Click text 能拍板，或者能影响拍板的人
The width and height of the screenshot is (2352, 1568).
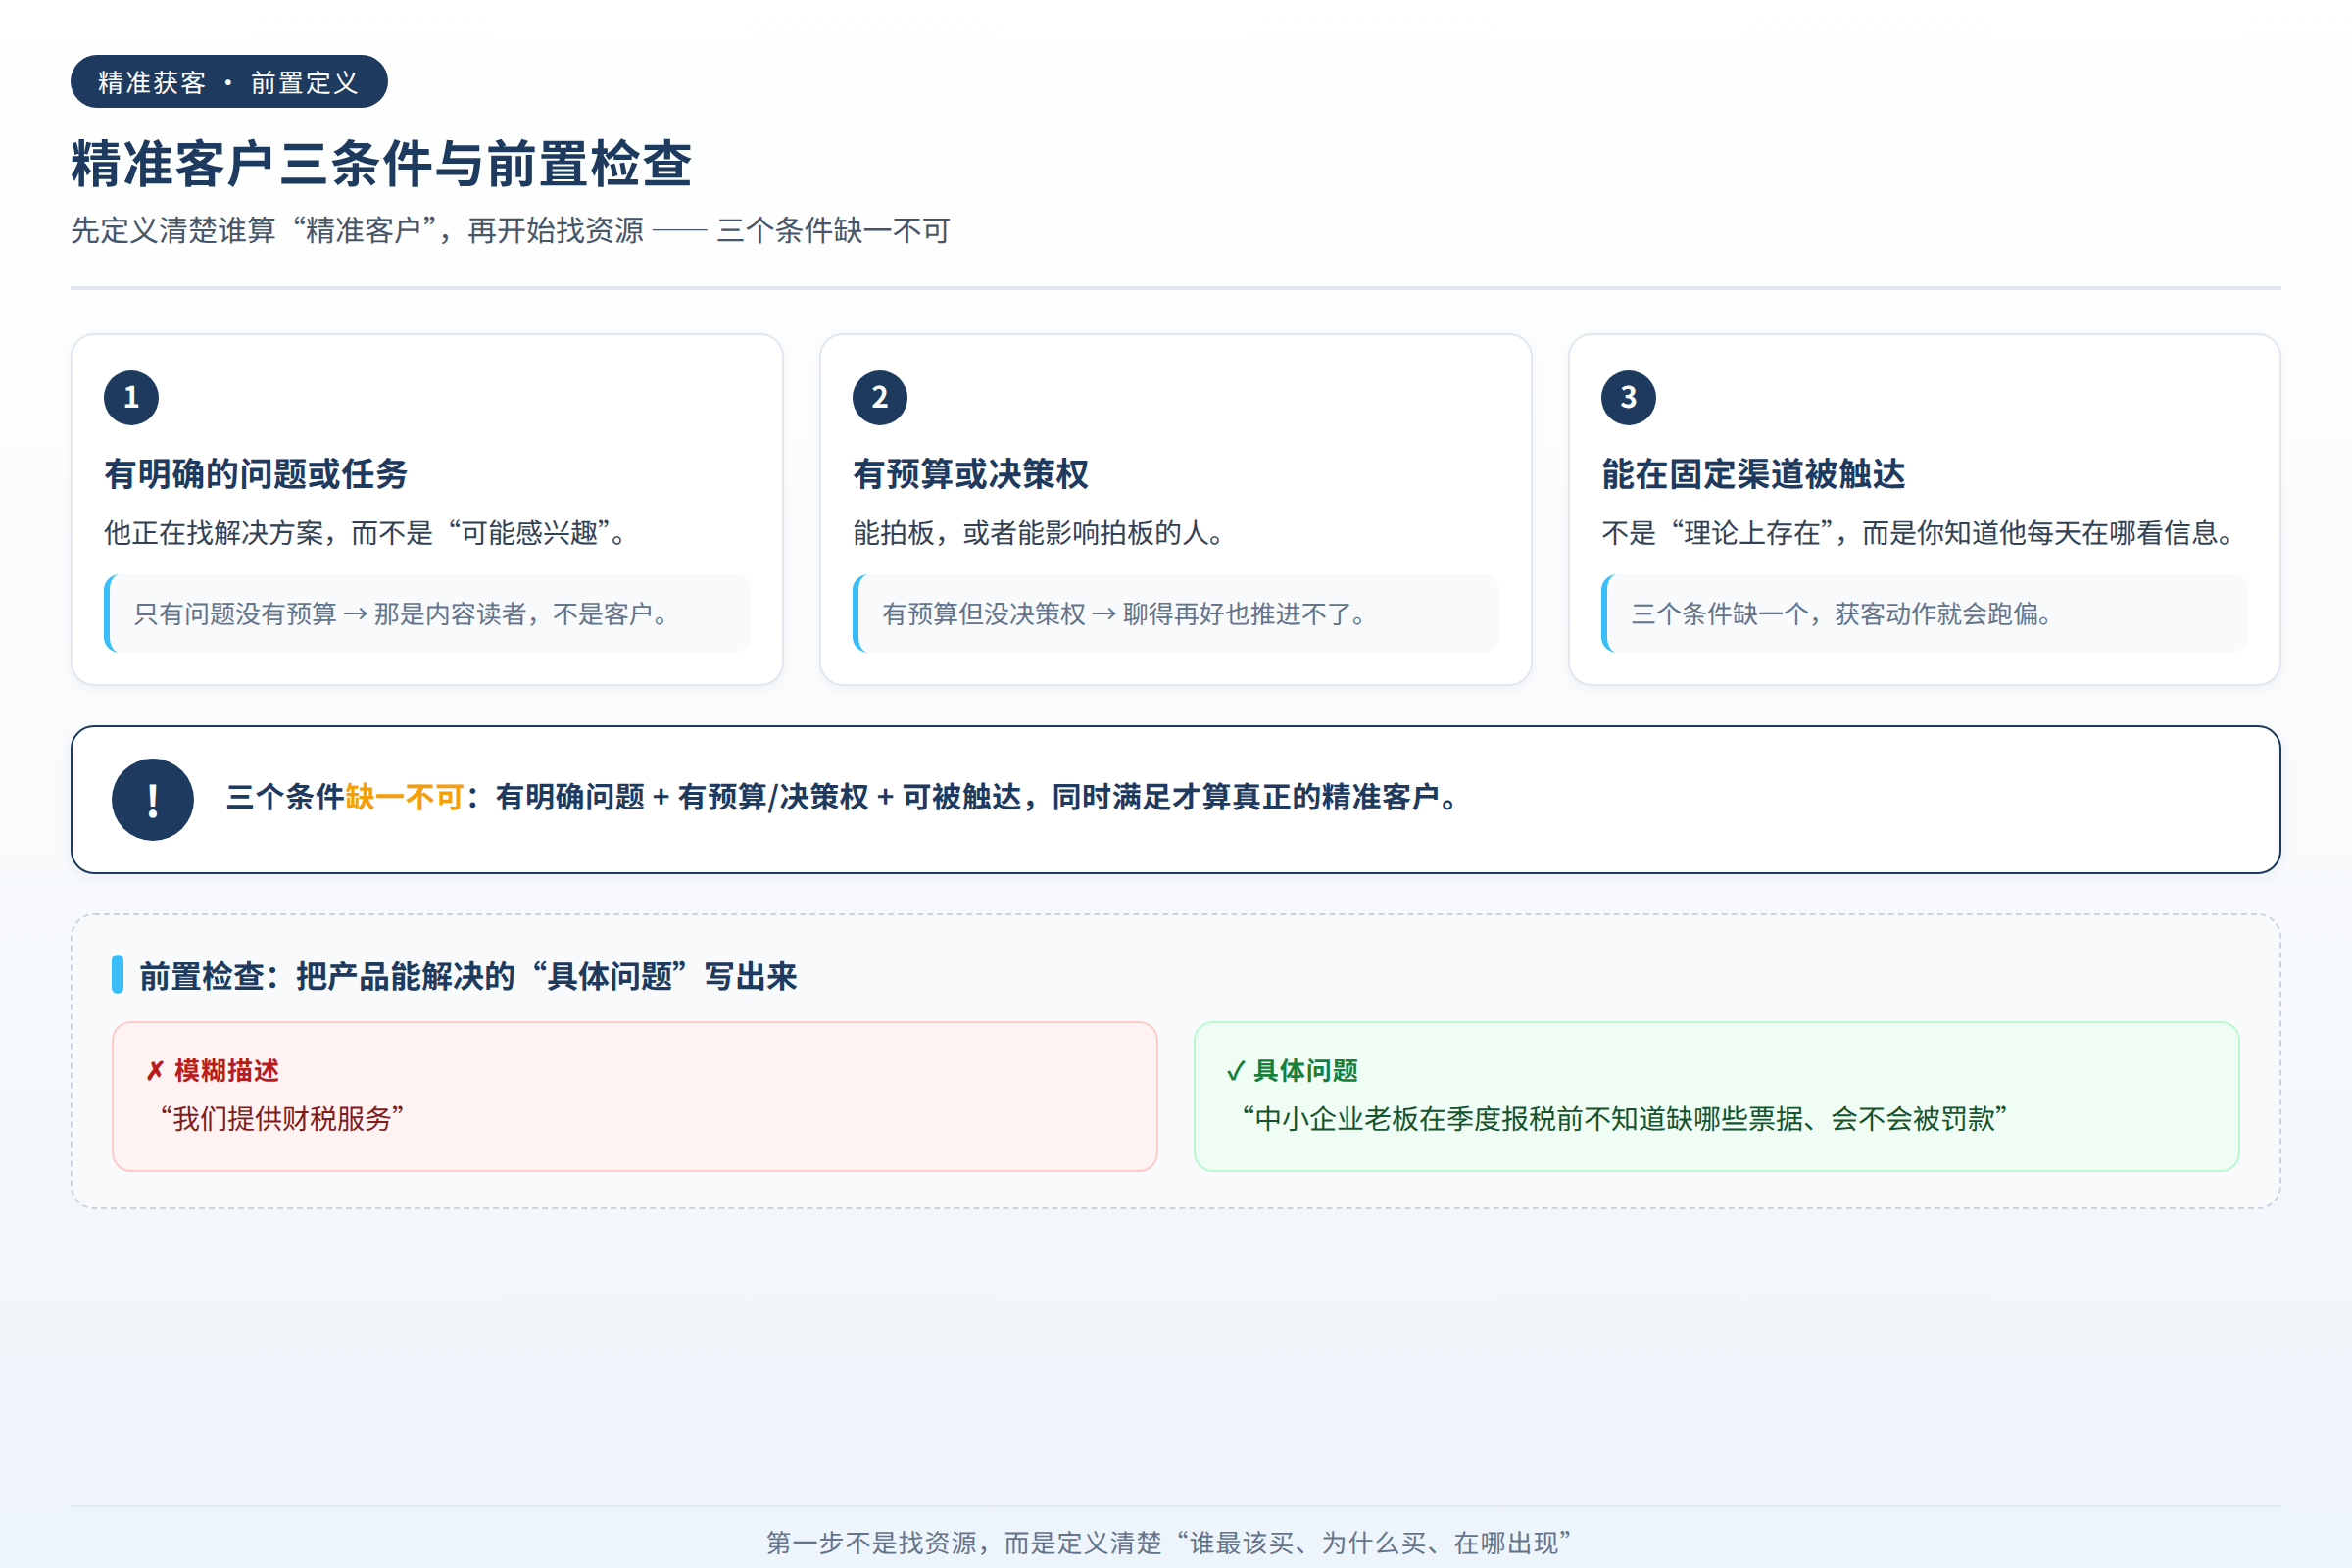tap(1039, 533)
